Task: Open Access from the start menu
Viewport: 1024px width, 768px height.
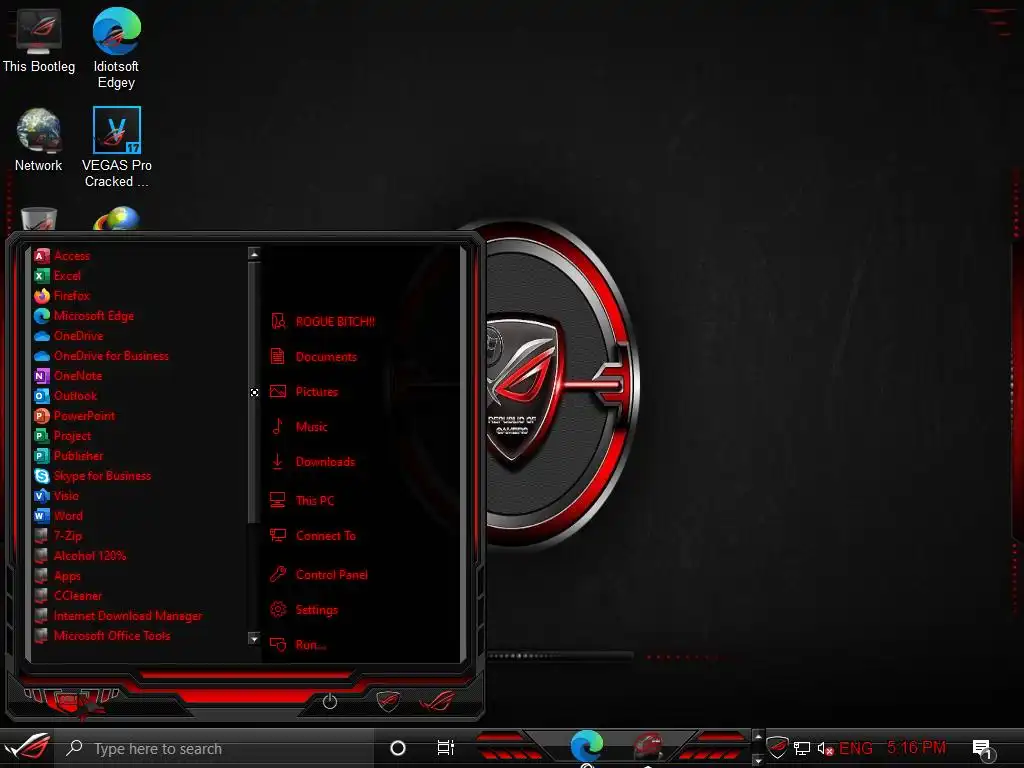Action: [62, 256]
